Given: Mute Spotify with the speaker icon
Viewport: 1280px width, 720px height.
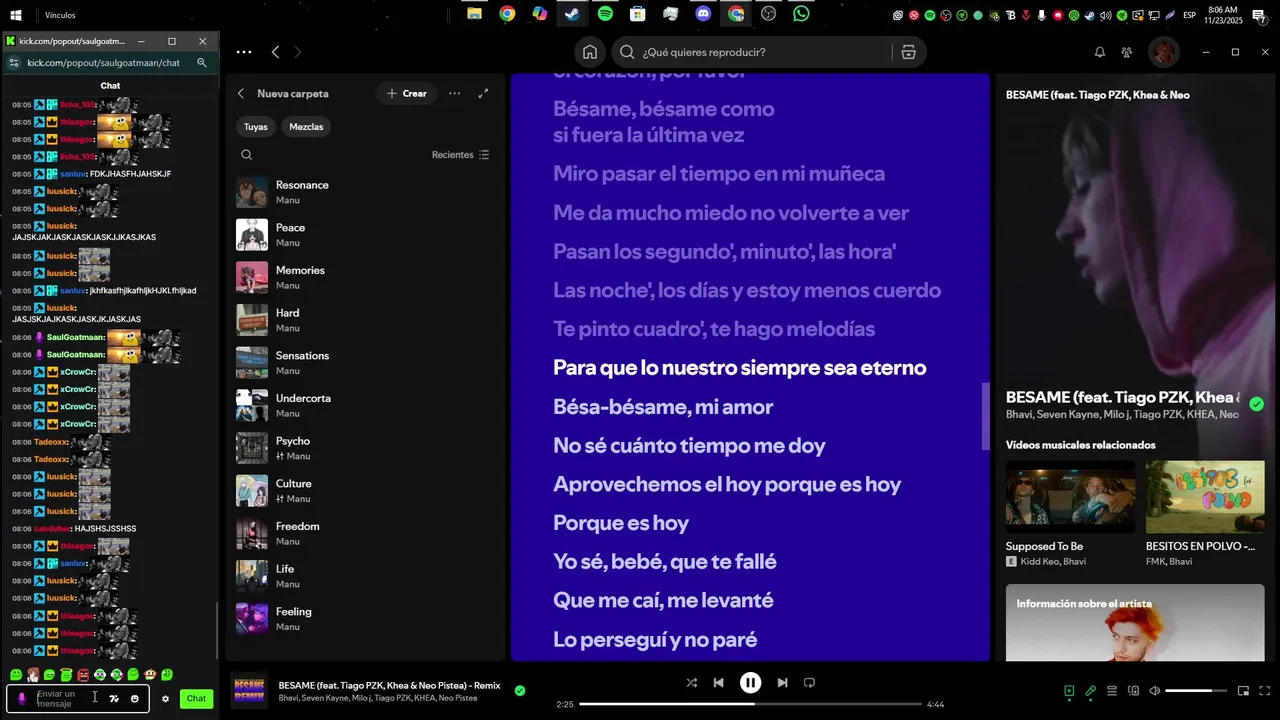Looking at the screenshot, I should (1155, 691).
